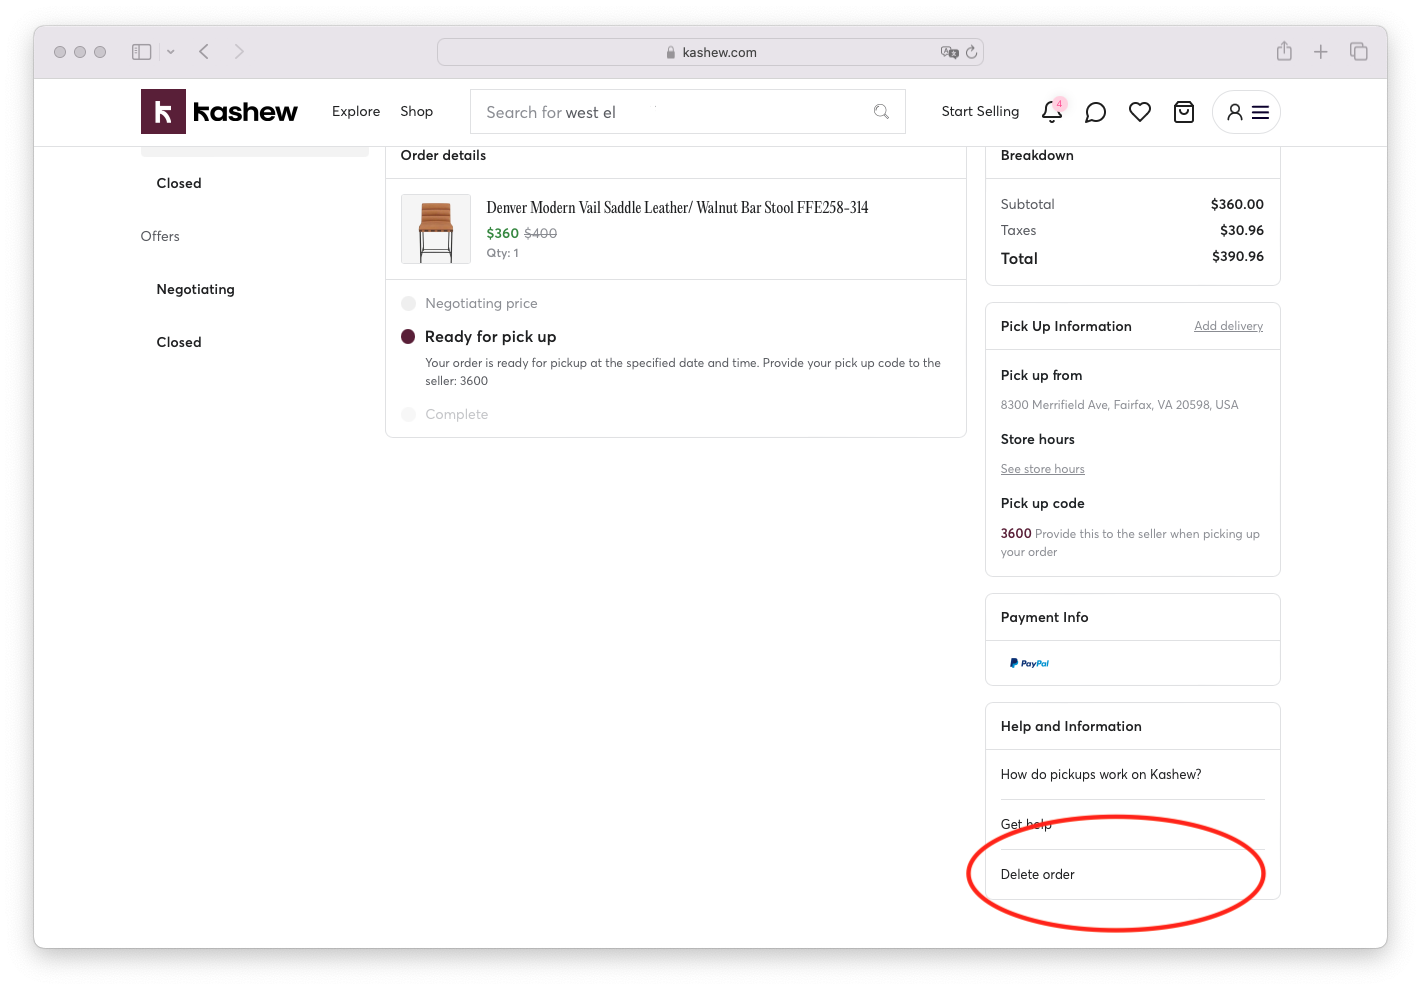Open Denver Modern Vail bar stool title

(677, 207)
